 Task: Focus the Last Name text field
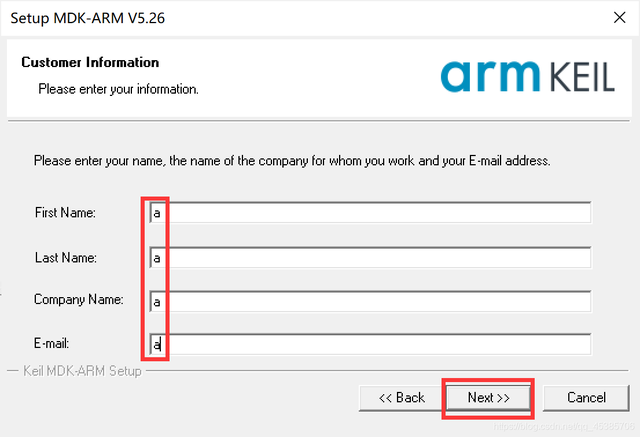(x=370, y=257)
